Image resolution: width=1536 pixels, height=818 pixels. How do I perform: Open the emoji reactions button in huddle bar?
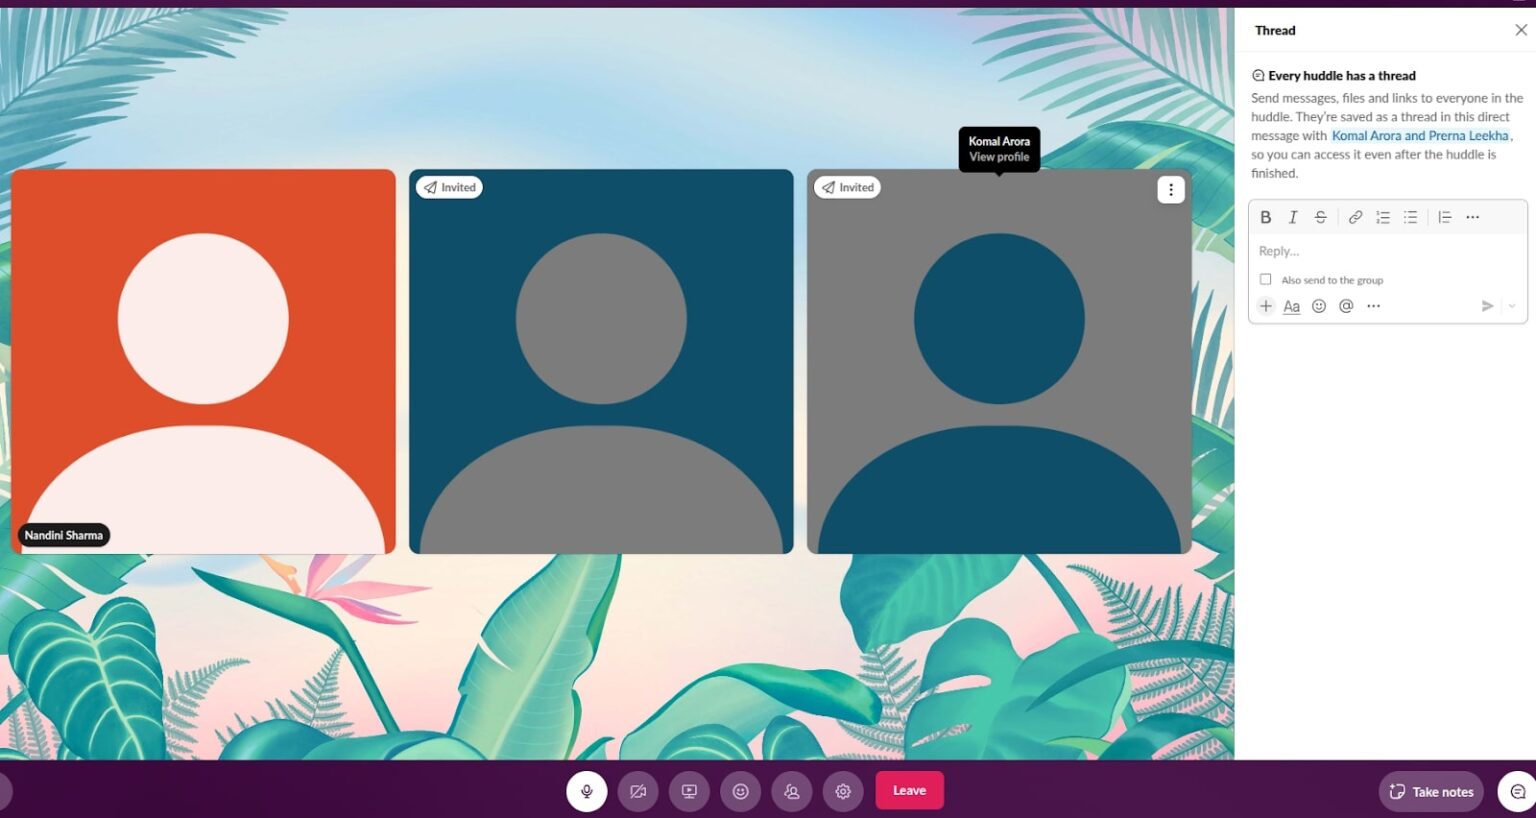[740, 791]
